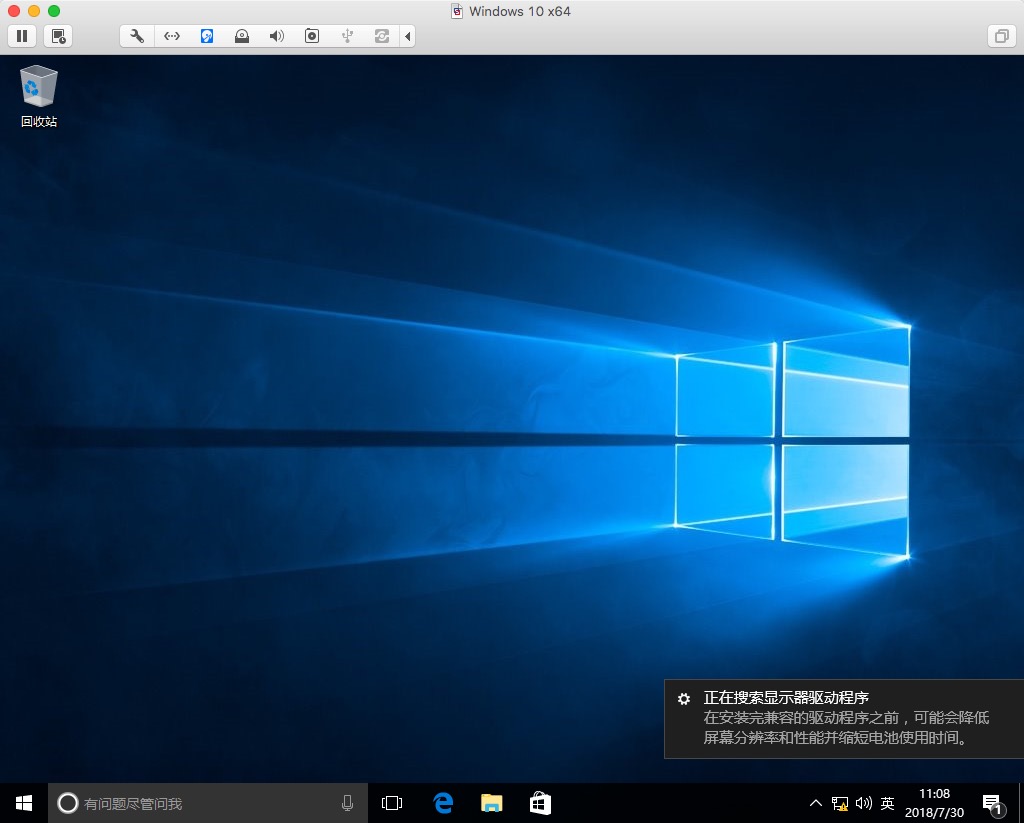This screenshot has width=1024, height=823.
Task: Select the Recycle Bin desktop icon
Action: click(x=39, y=95)
